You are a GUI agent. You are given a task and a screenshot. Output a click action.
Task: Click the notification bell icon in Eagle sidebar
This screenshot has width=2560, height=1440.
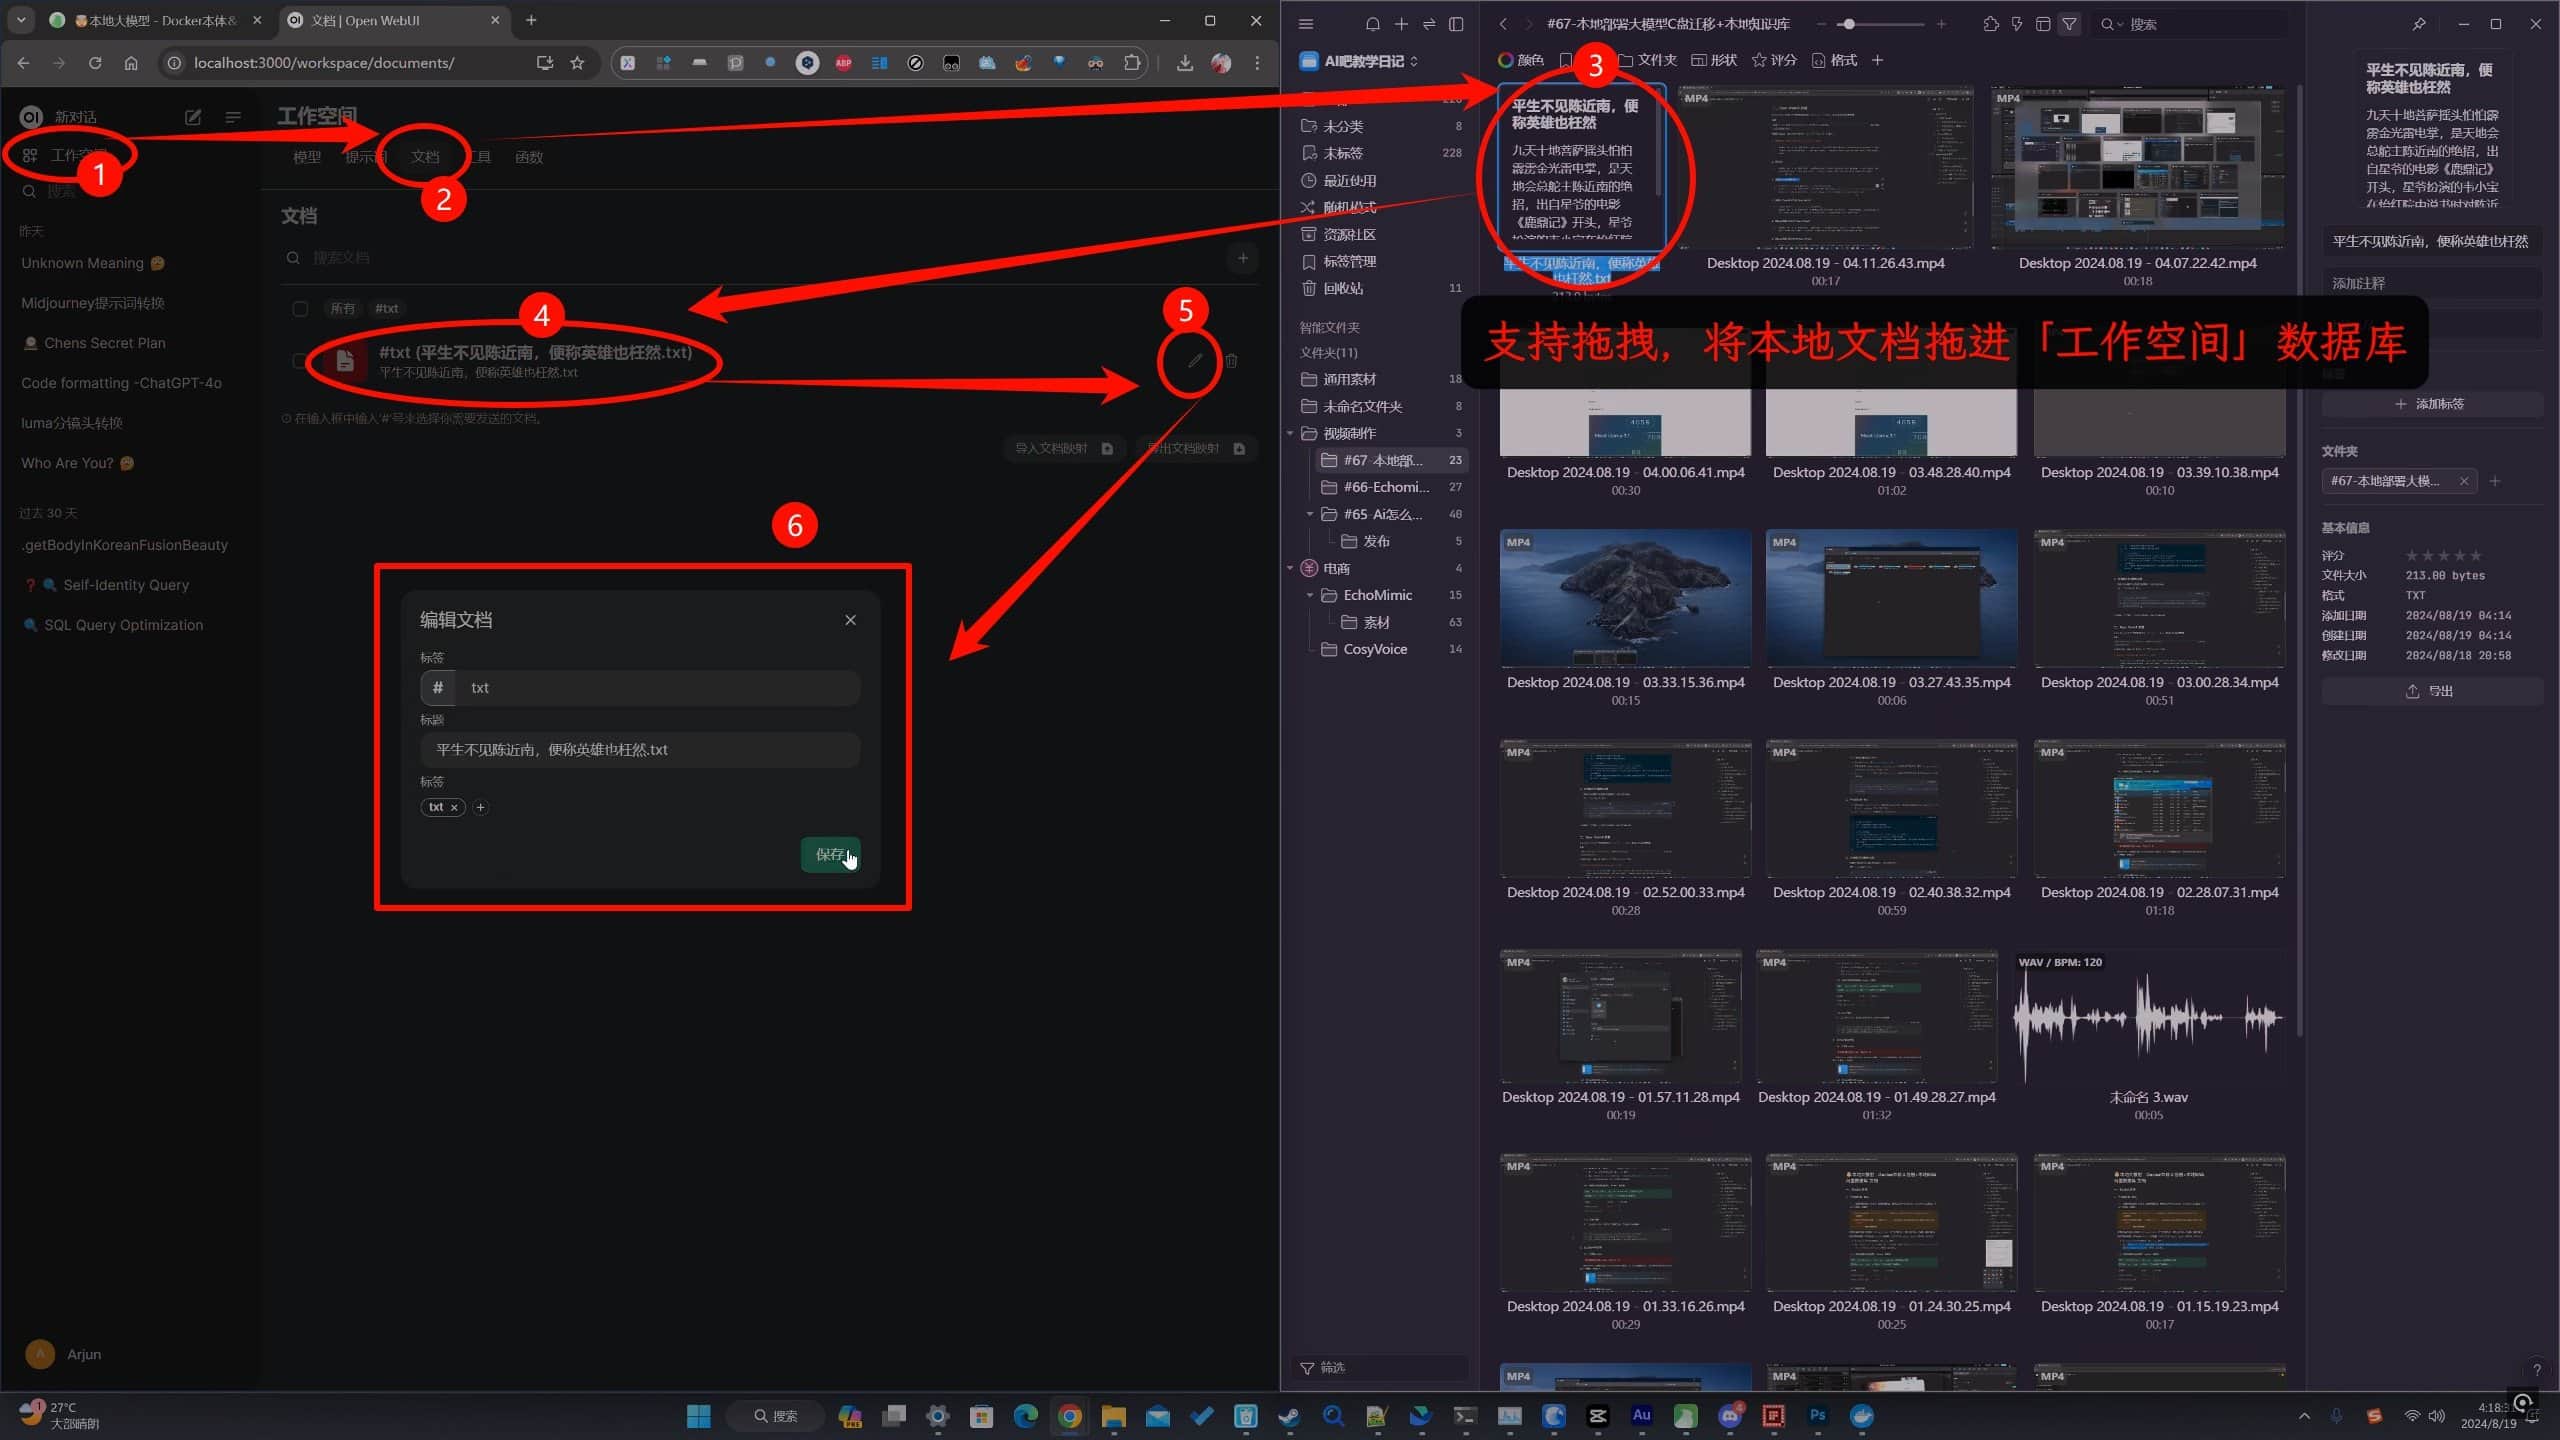[1372, 24]
